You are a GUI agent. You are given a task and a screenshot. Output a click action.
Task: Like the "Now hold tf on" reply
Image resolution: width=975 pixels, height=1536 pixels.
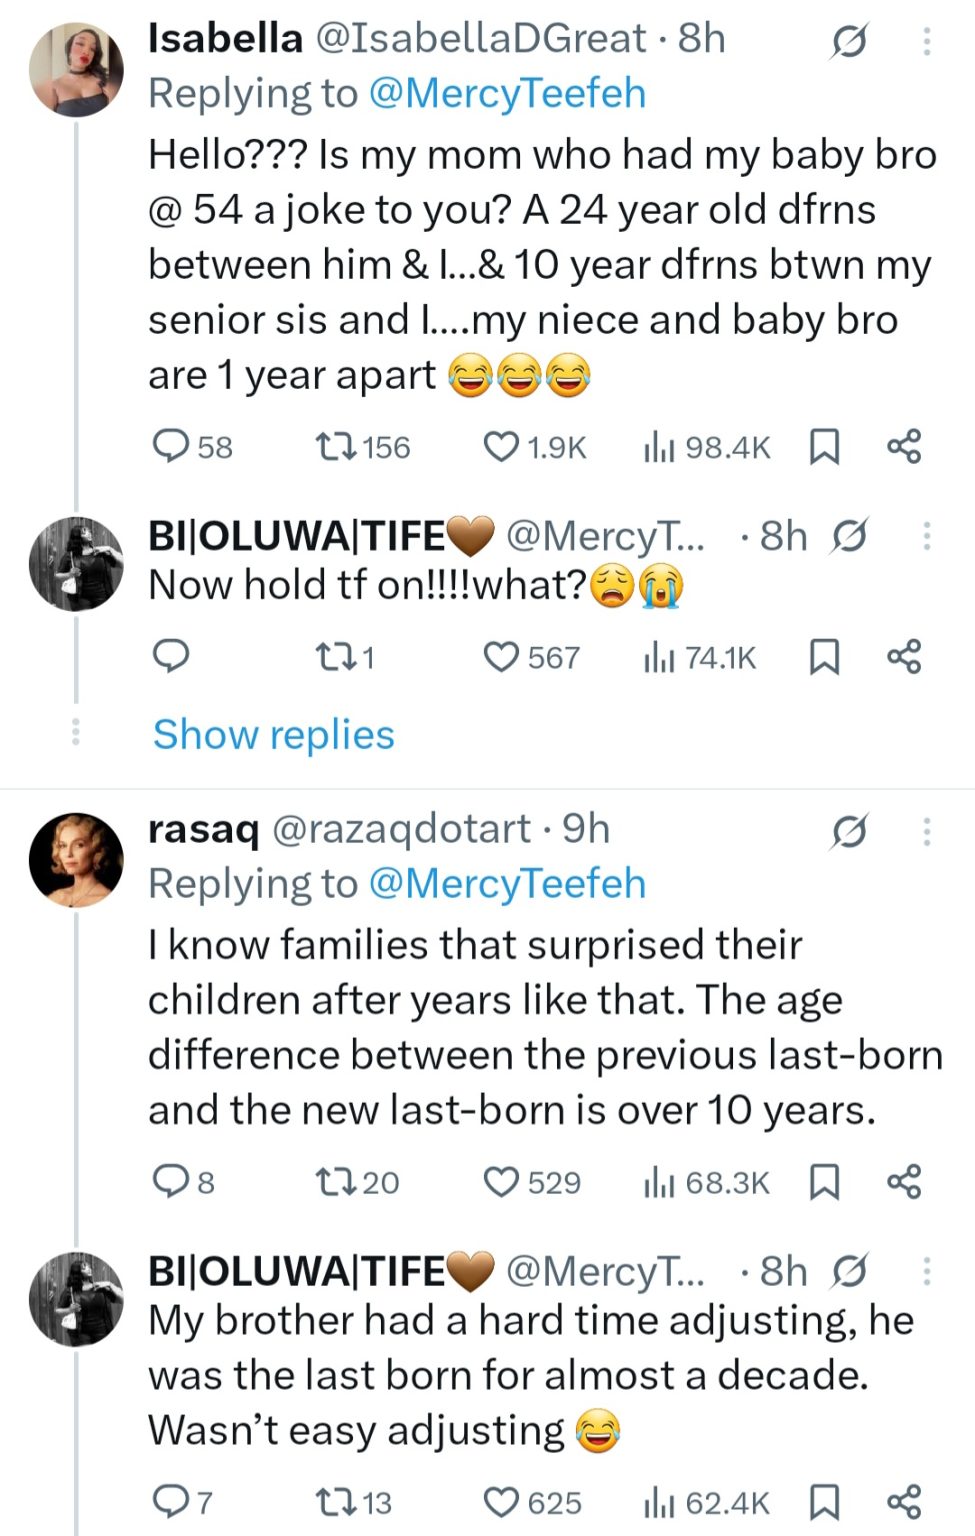pyautogui.click(x=501, y=657)
